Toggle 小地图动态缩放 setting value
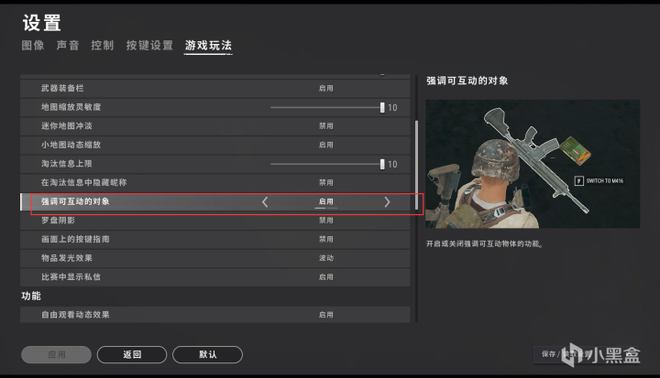 point(326,145)
